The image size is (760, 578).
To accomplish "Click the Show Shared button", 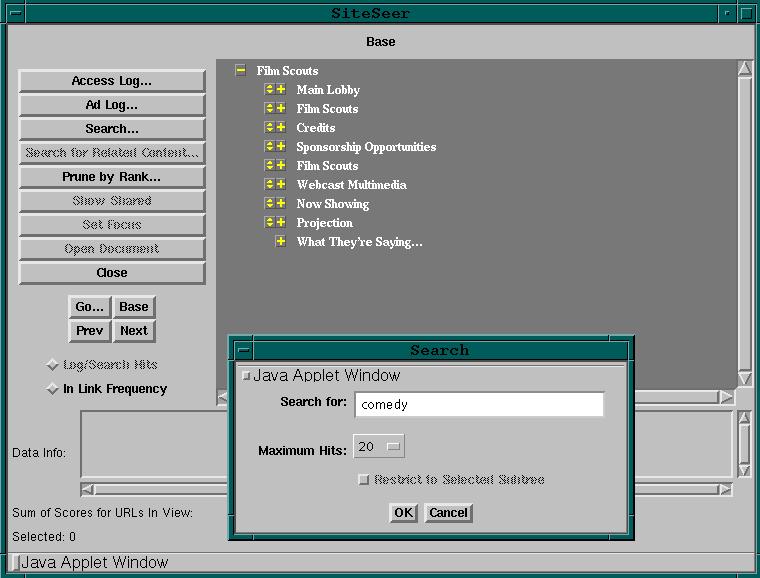I will (111, 201).
